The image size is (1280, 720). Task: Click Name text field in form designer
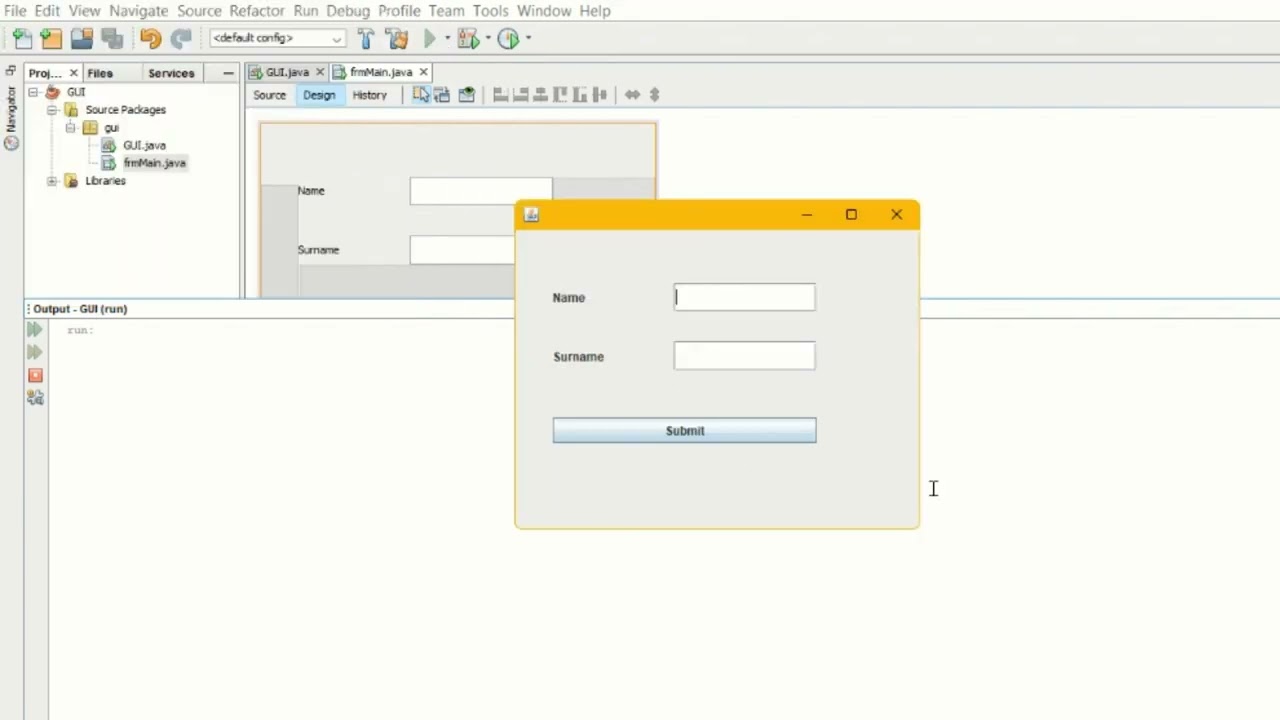point(480,191)
